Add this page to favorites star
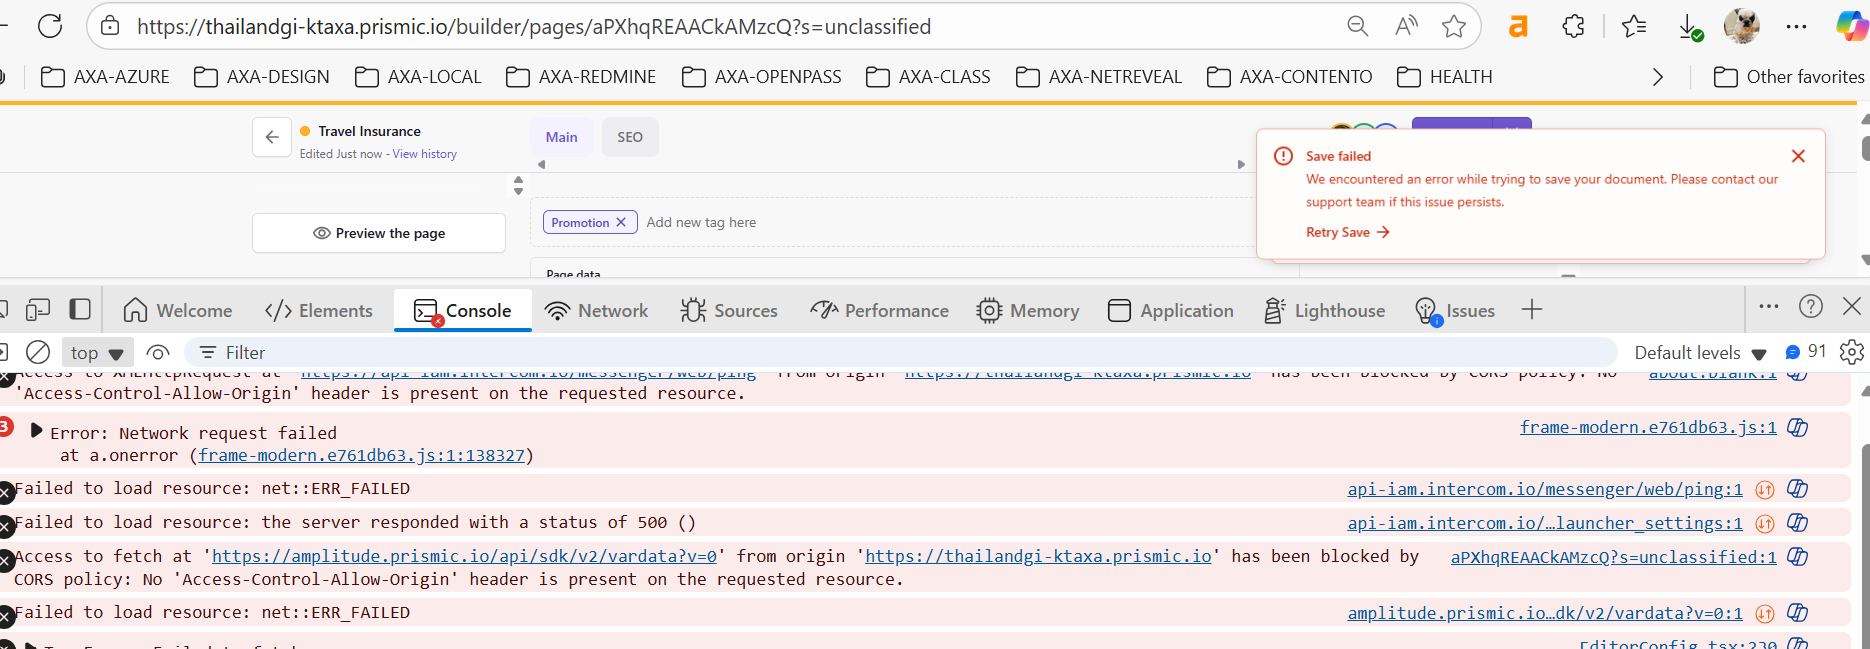 [x=1454, y=26]
